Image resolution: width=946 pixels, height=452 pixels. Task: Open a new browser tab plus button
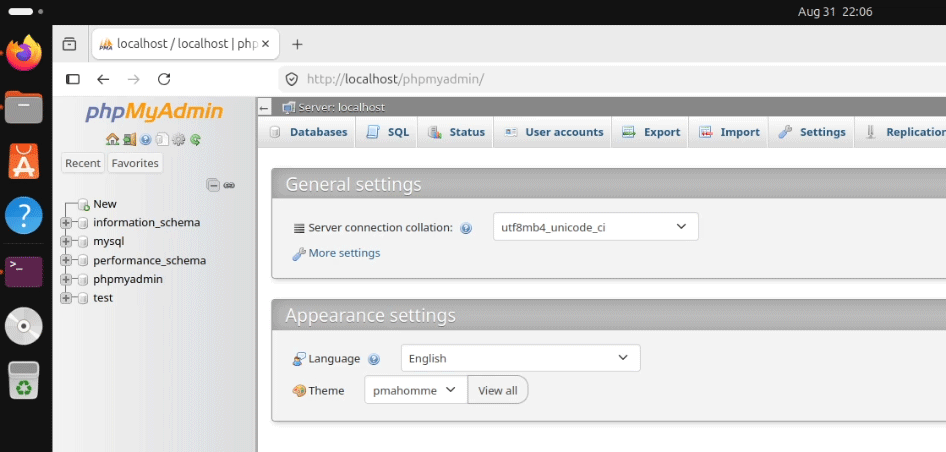click(297, 44)
